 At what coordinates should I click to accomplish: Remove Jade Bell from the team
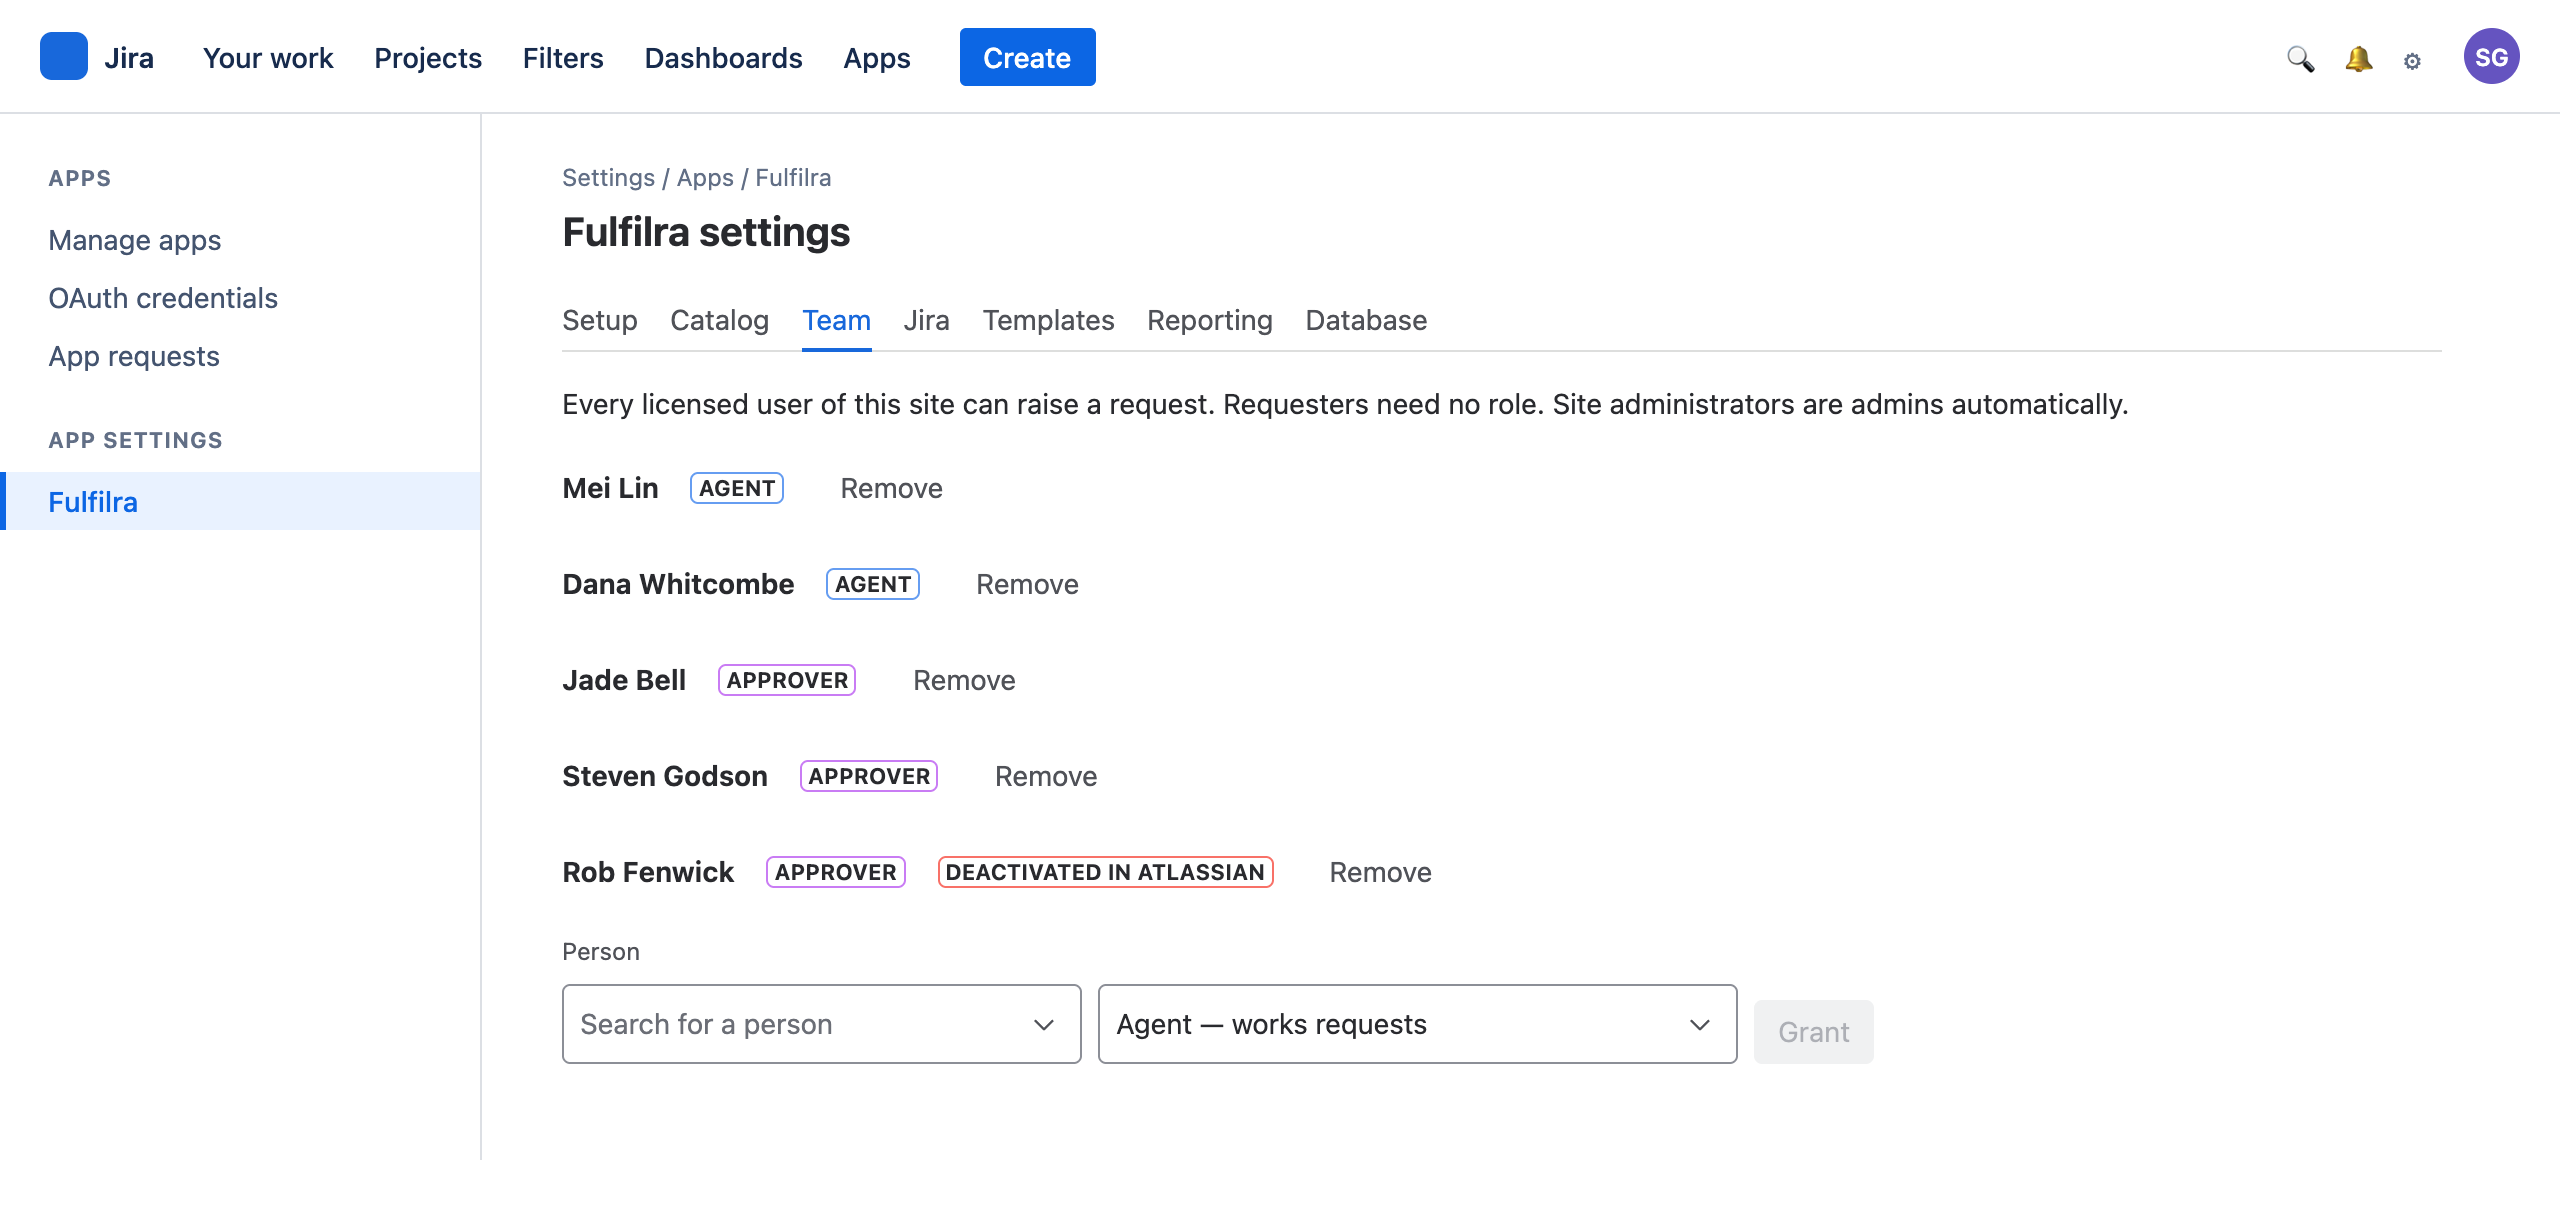[964, 680]
